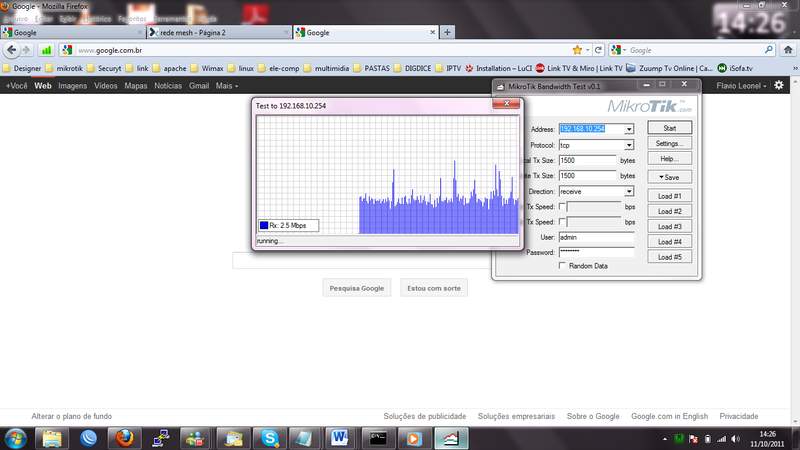Toggle the Local Tx Speed checkbox

point(562,207)
